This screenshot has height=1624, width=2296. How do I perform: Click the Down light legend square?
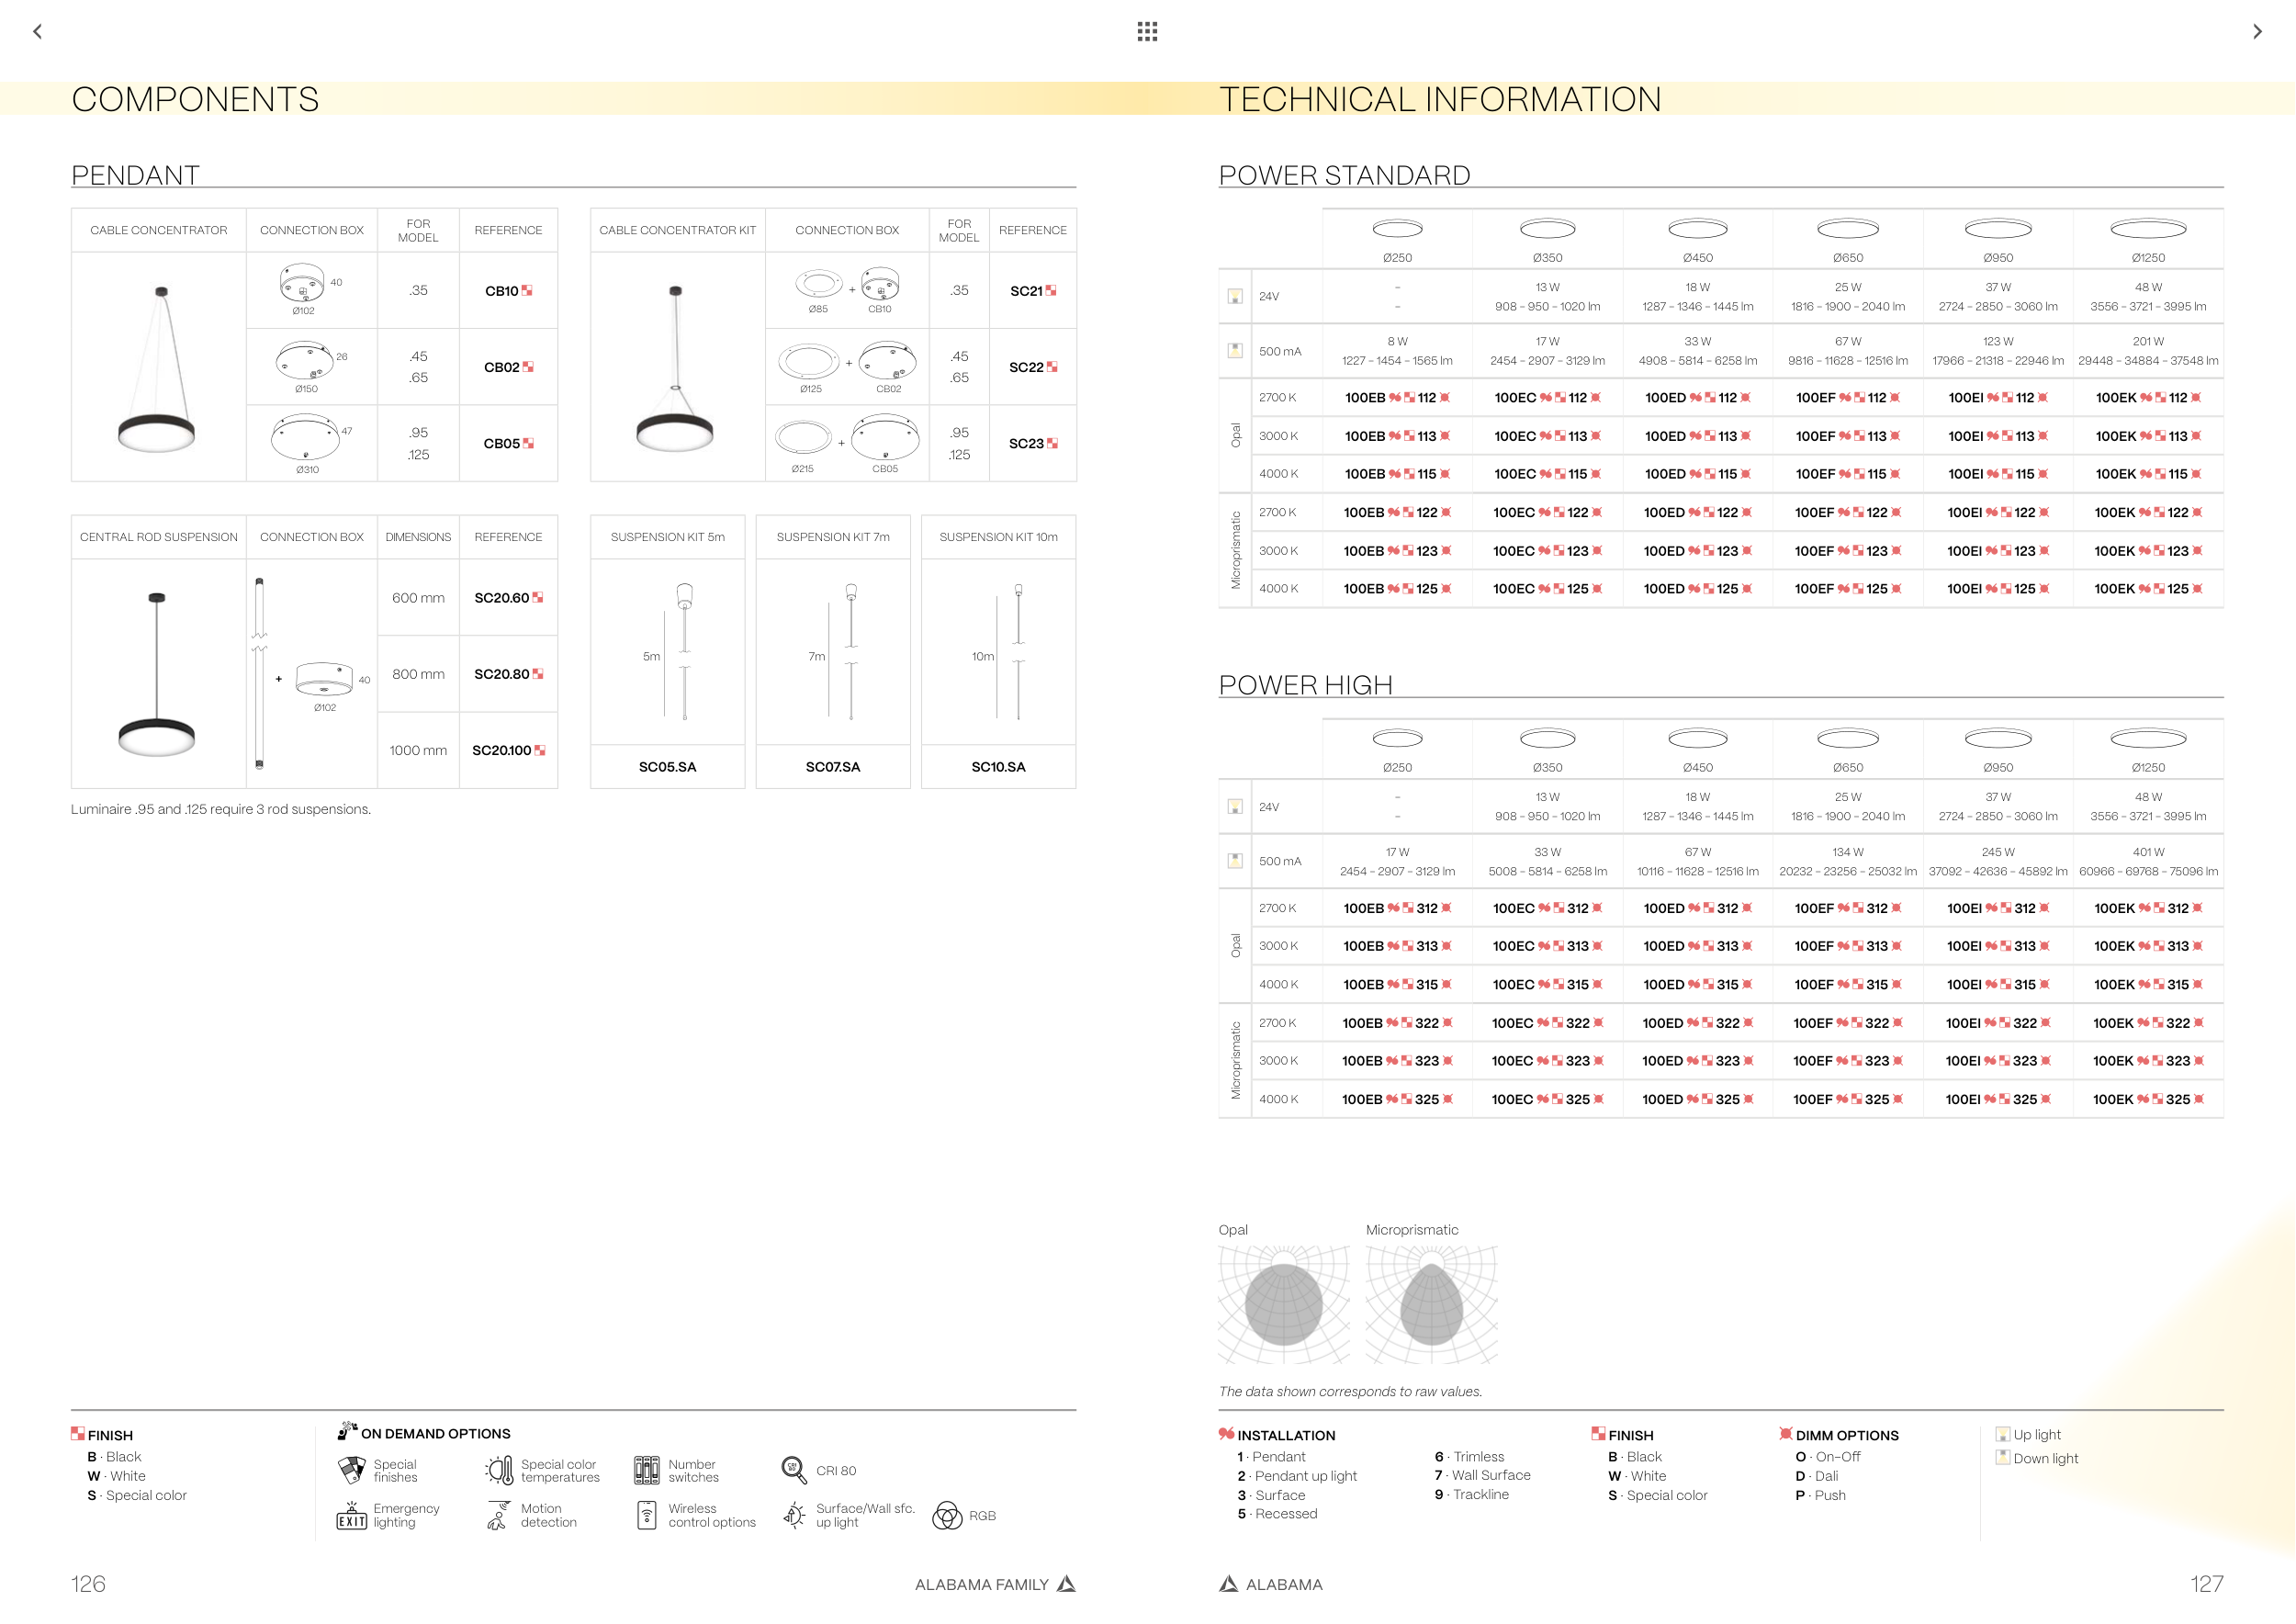pos(2003,1458)
